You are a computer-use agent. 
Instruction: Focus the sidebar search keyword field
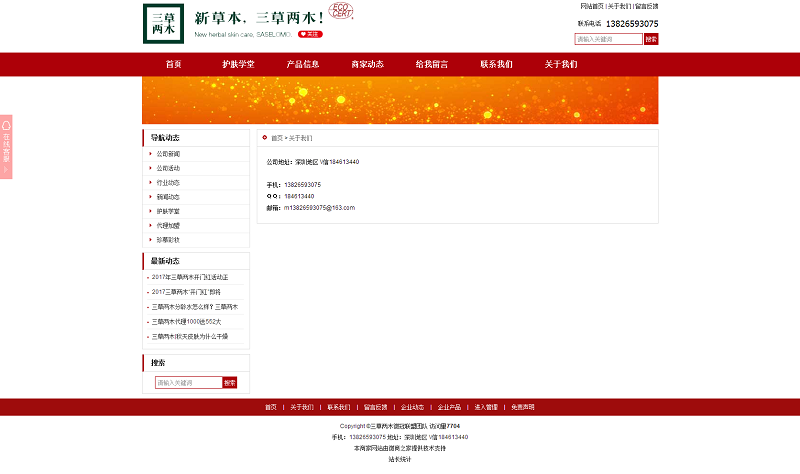pyautogui.click(x=188, y=382)
